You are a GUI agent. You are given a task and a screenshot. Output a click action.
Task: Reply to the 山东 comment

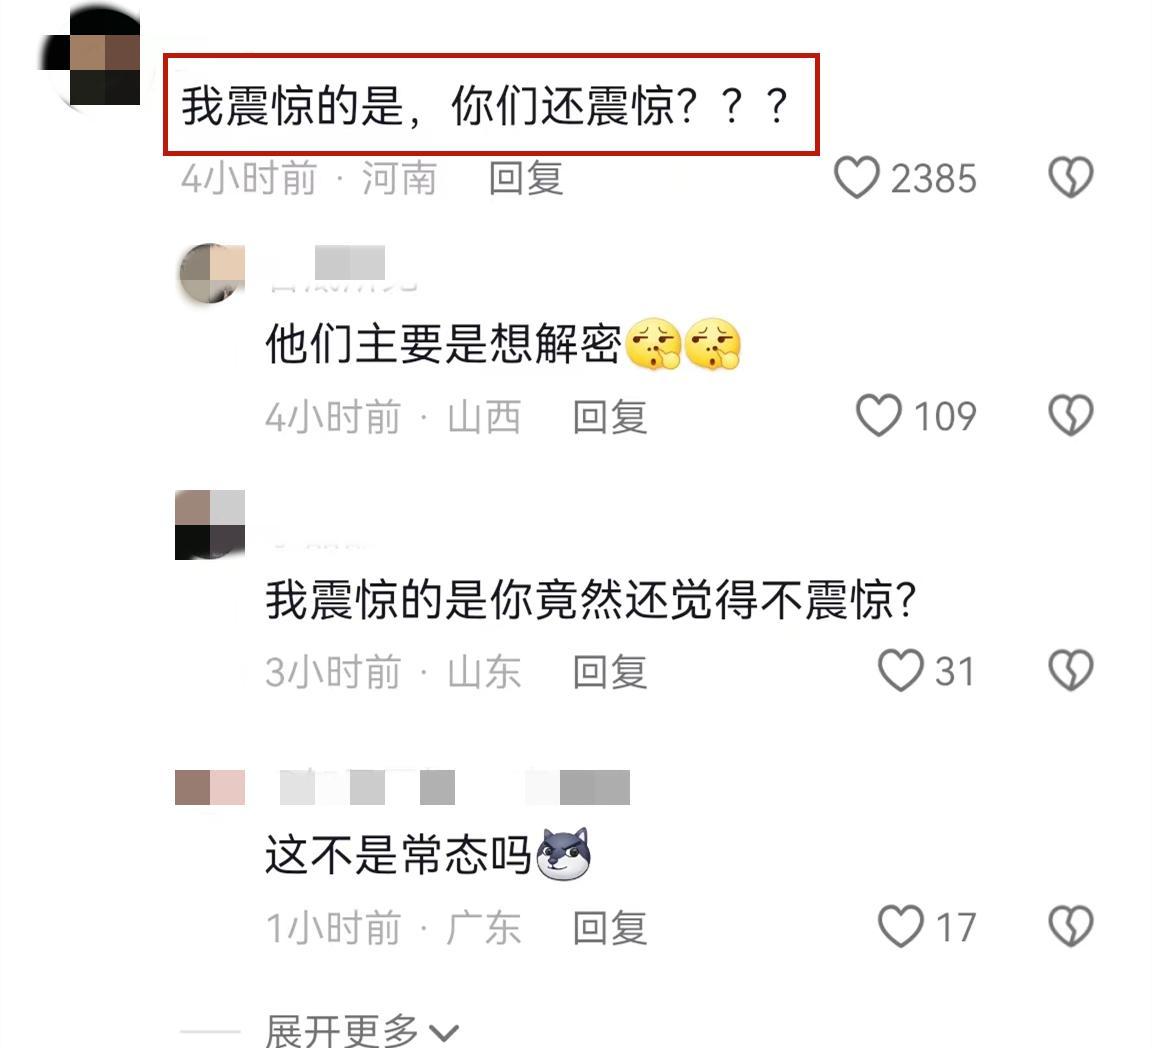pos(610,672)
